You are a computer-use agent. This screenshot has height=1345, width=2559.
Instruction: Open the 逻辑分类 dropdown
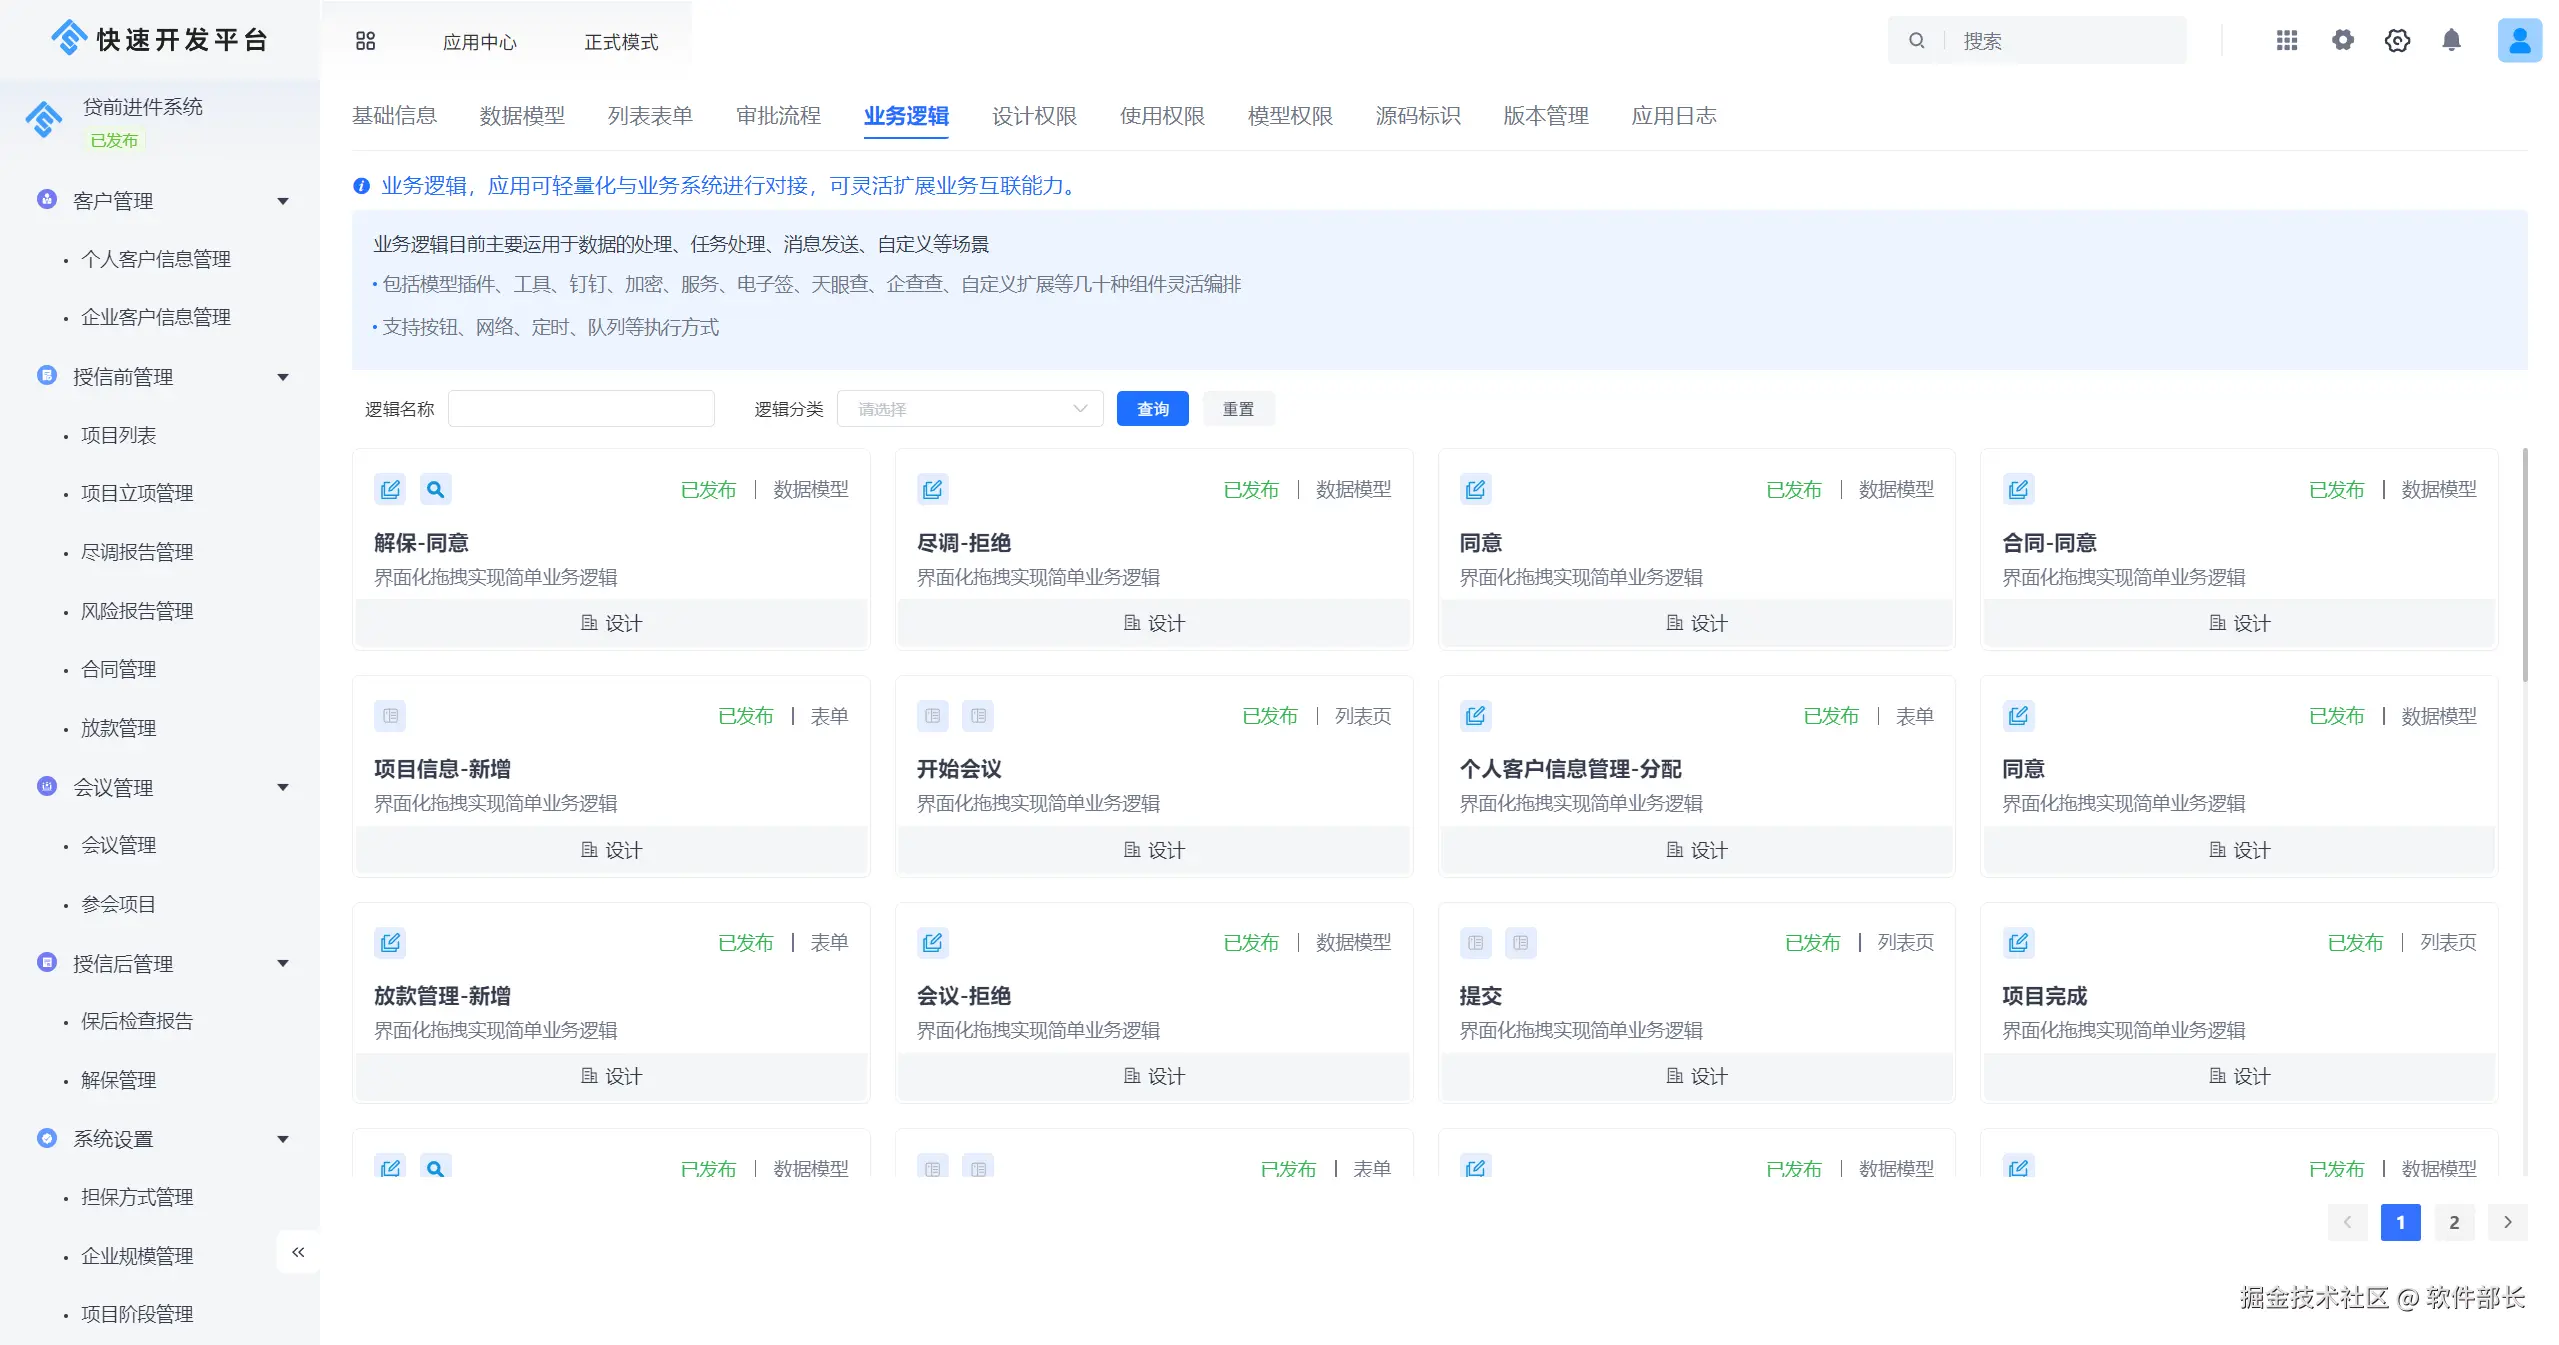[969, 409]
